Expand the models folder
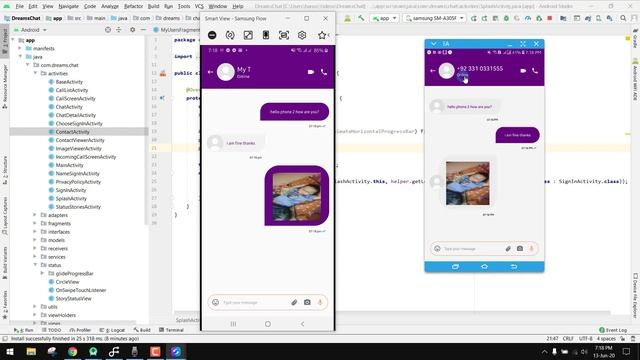640x360 pixels. (35, 240)
